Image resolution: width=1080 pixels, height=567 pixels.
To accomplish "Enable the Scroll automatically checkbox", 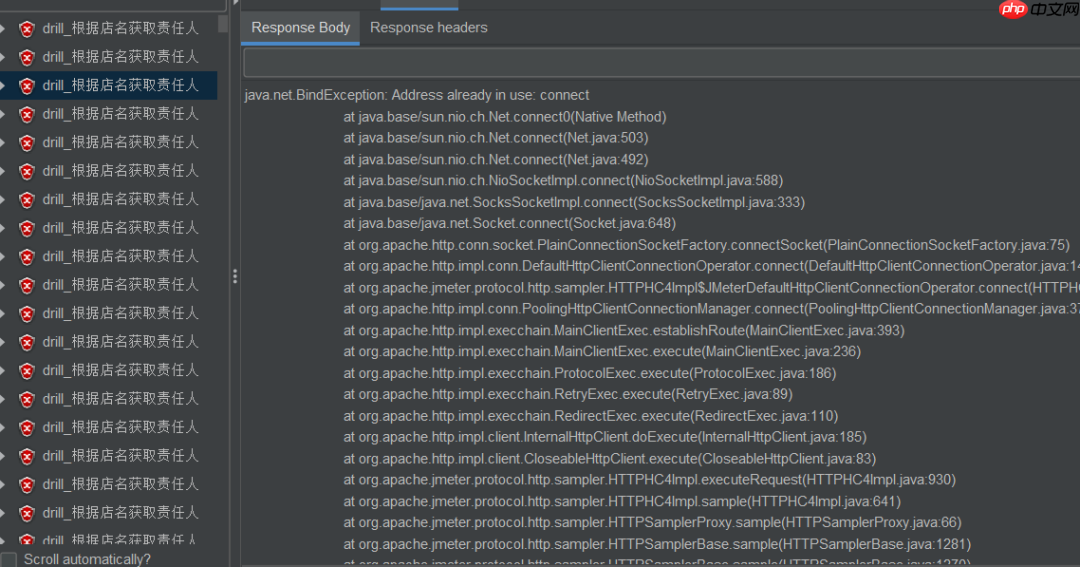I will tap(9, 559).
